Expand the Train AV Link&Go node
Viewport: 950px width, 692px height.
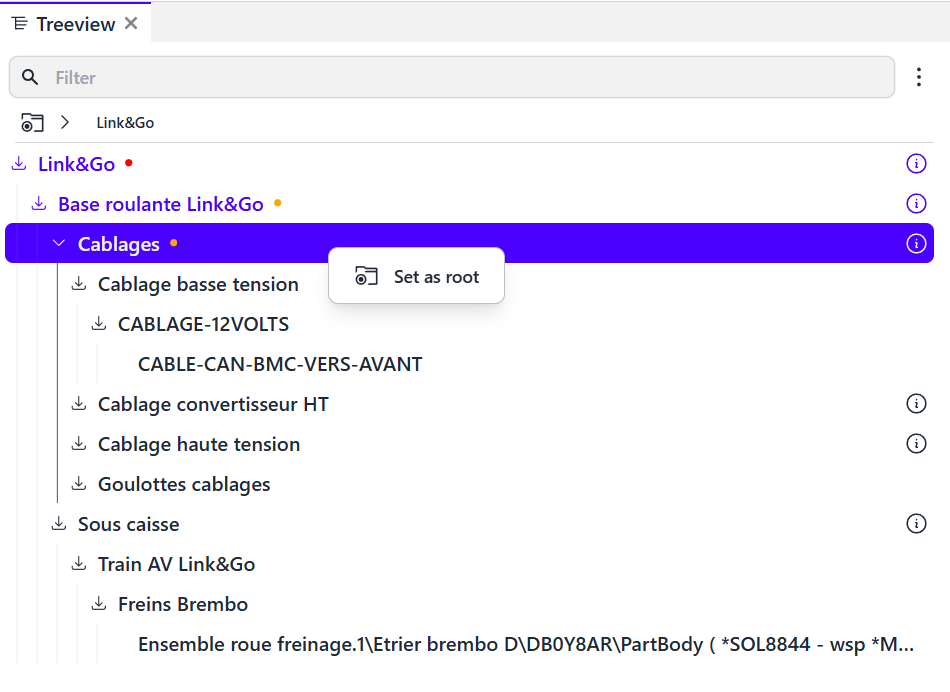point(79,564)
